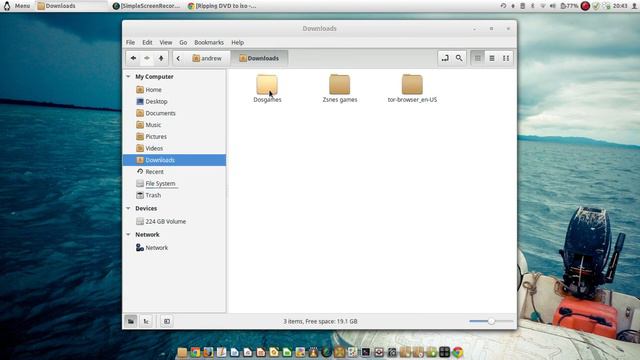Viewport: 640px width, 360px height.
Task: Click the path bar scroll-left chevron
Action: coord(178,58)
